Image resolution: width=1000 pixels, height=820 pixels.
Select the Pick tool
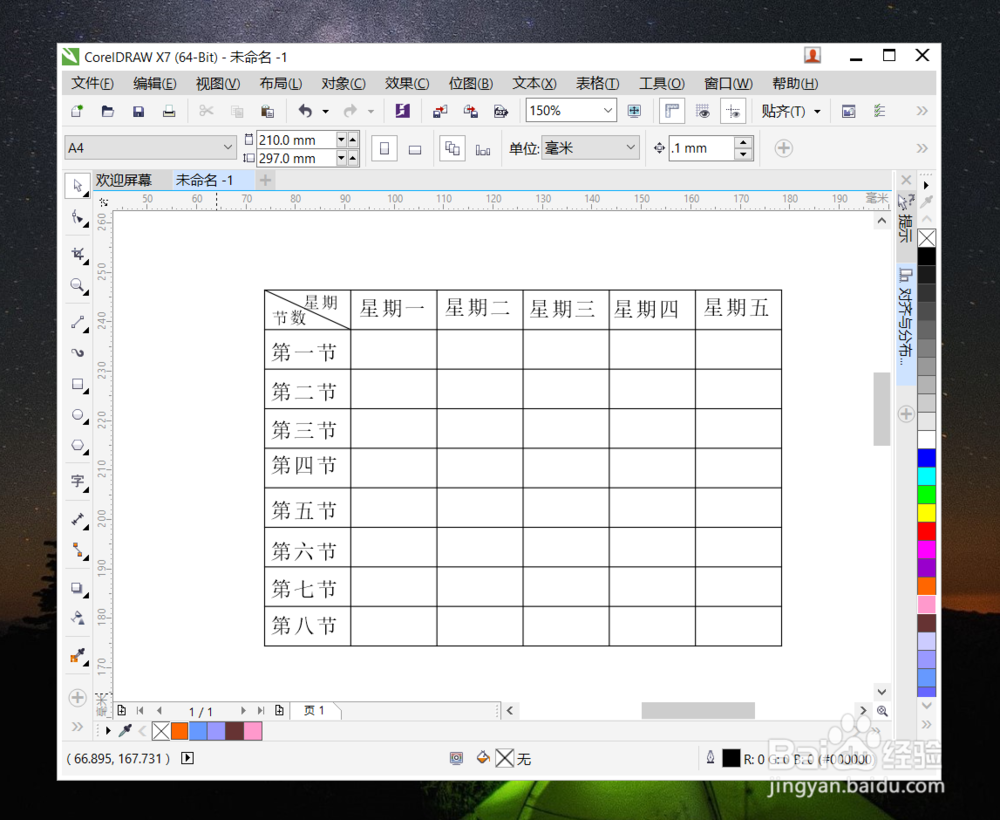click(x=77, y=186)
